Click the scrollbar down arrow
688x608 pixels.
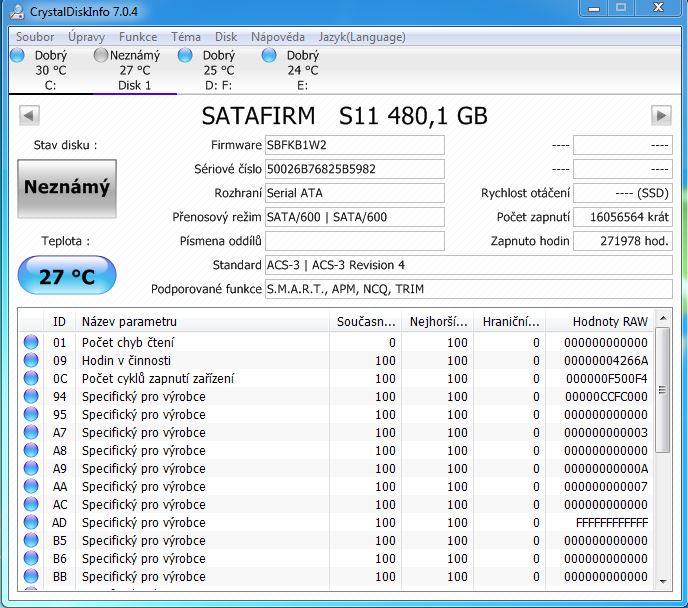click(663, 581)
